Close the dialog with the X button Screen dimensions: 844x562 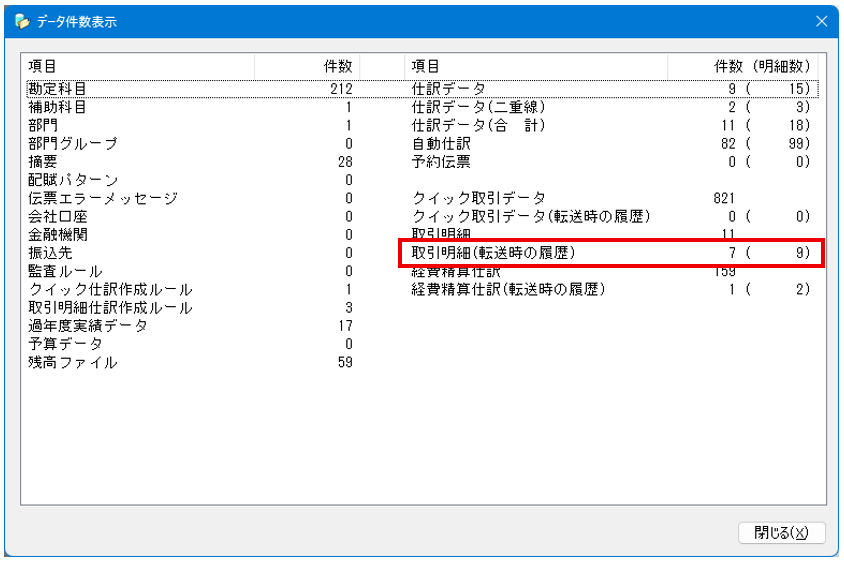point(821,21)
